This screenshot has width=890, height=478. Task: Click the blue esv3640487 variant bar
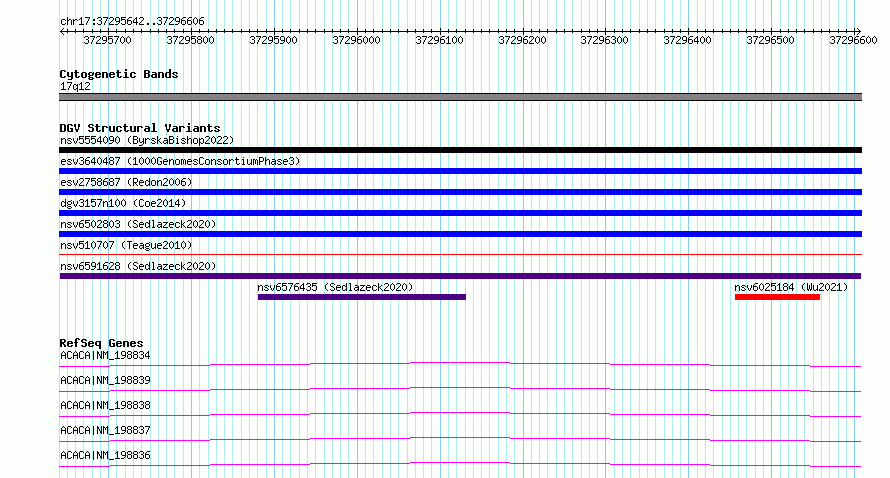460,171
